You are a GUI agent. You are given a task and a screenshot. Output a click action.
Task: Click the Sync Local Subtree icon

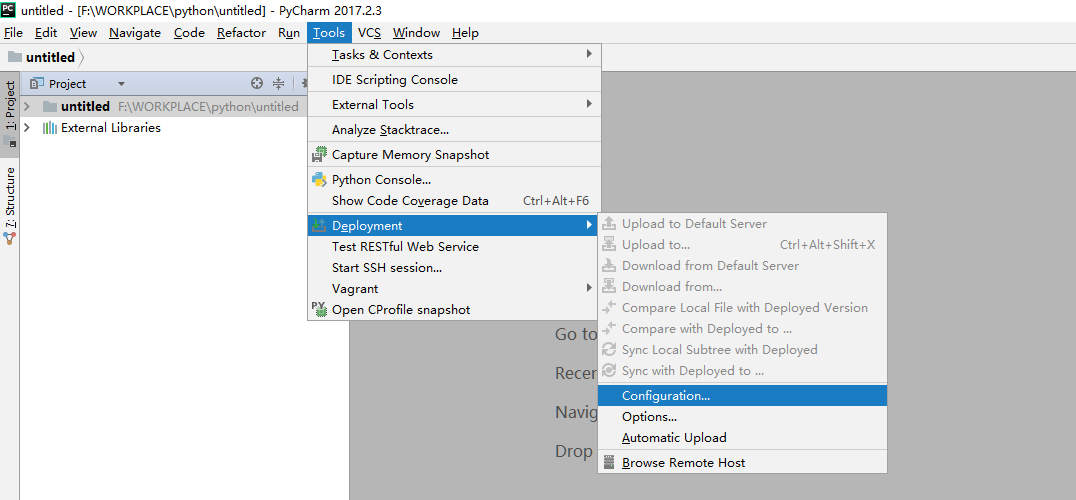click(609, 350)
